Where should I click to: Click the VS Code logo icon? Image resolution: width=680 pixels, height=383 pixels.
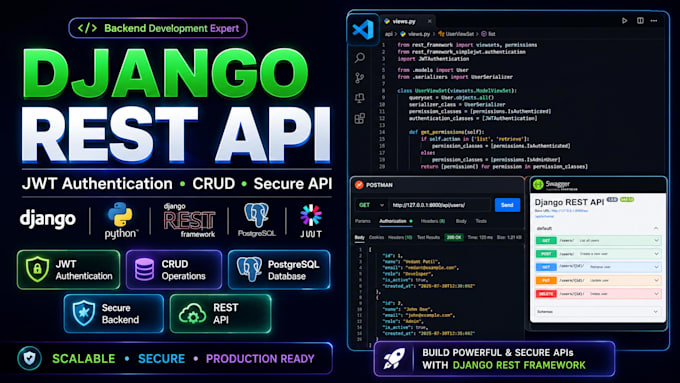[363, 29]
